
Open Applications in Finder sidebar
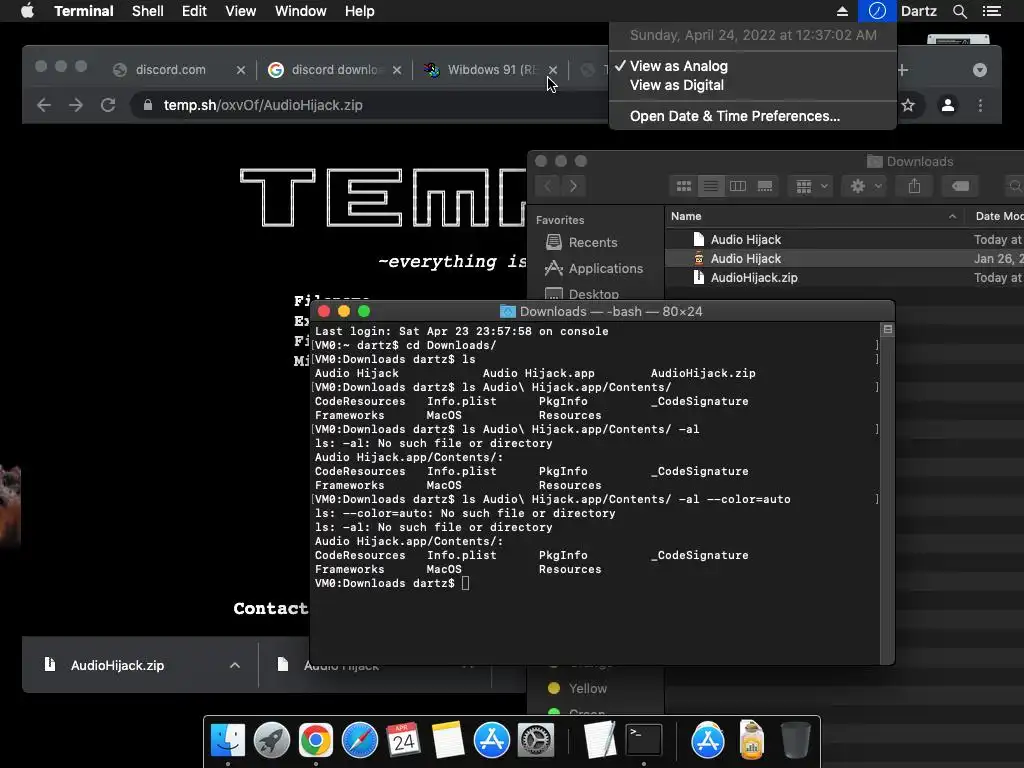point(594,268)
